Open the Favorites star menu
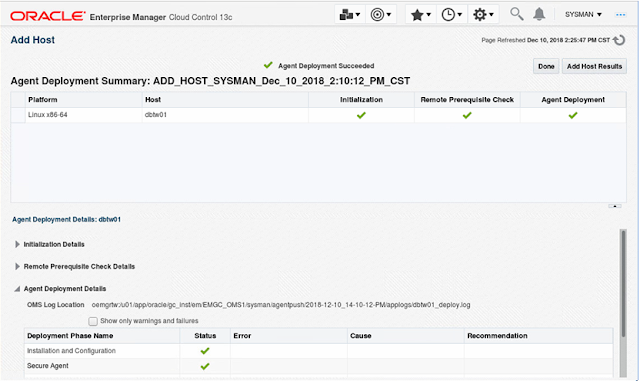The height and width of the screenshot is (381, 640). (x=421, y=15)
